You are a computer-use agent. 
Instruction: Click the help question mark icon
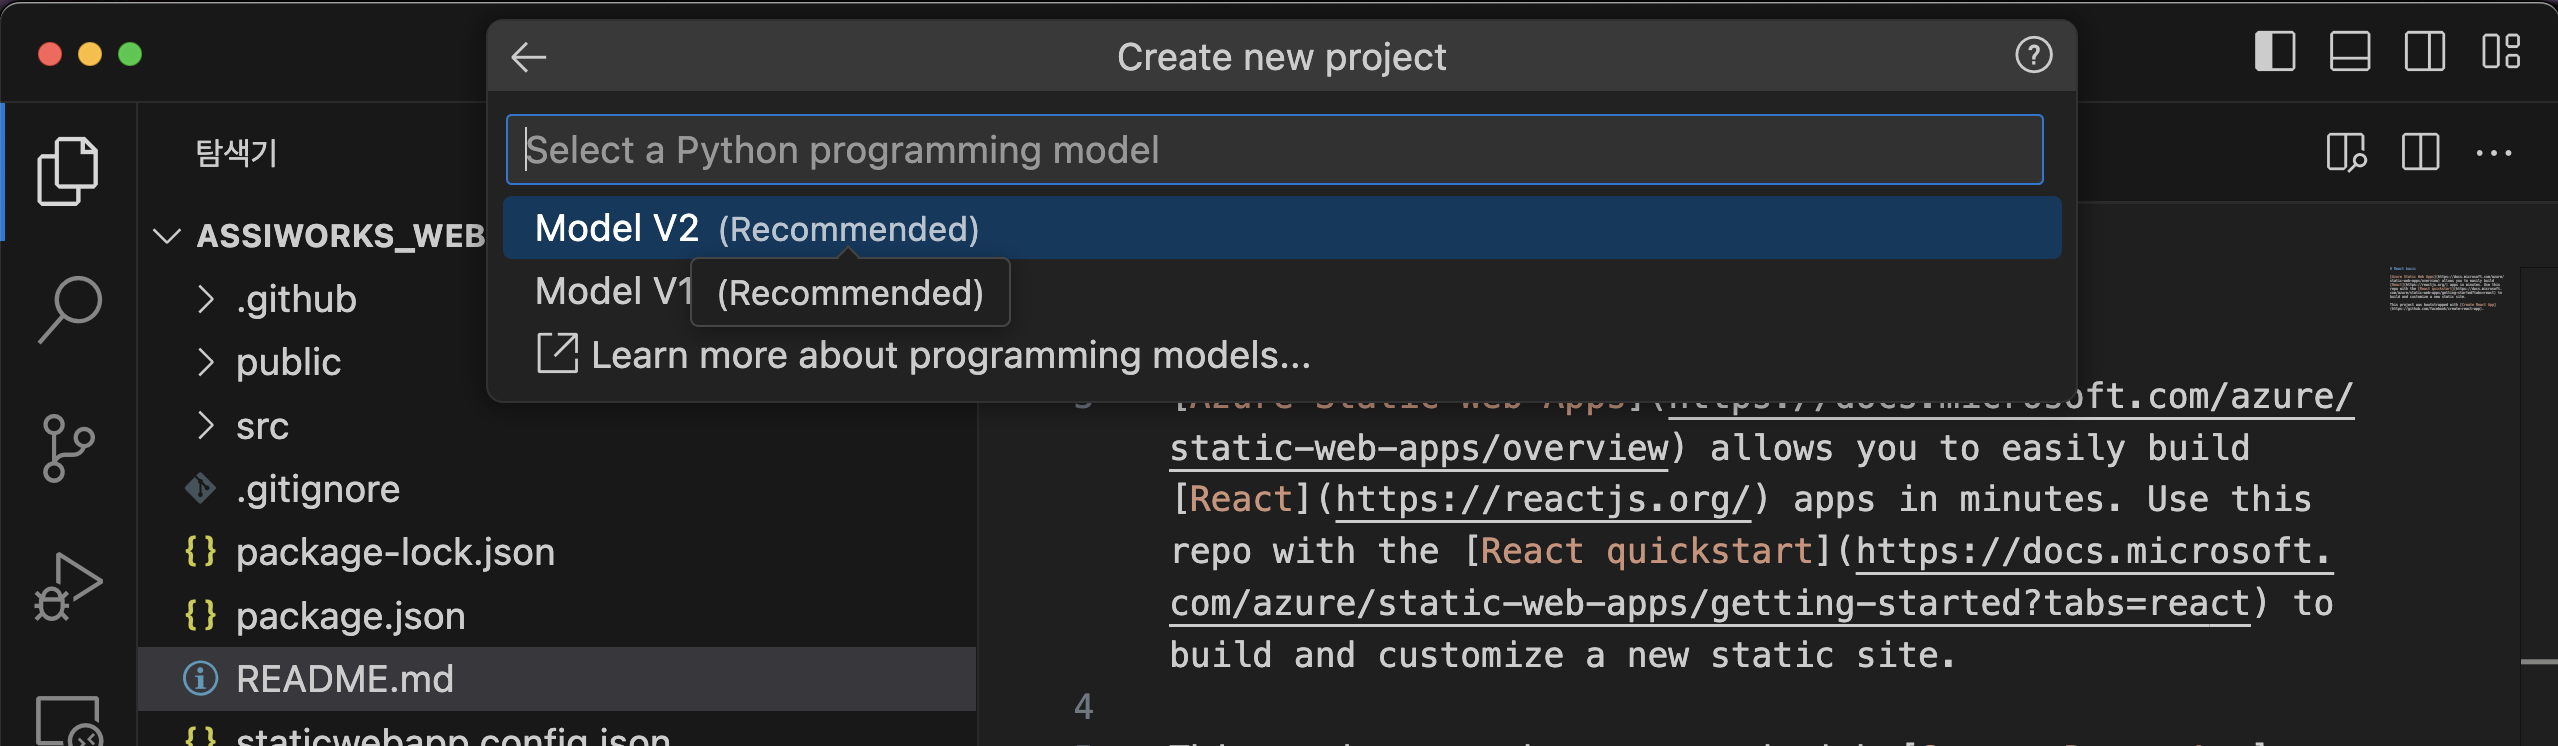pyautogui.click(x=2033, y=55)
